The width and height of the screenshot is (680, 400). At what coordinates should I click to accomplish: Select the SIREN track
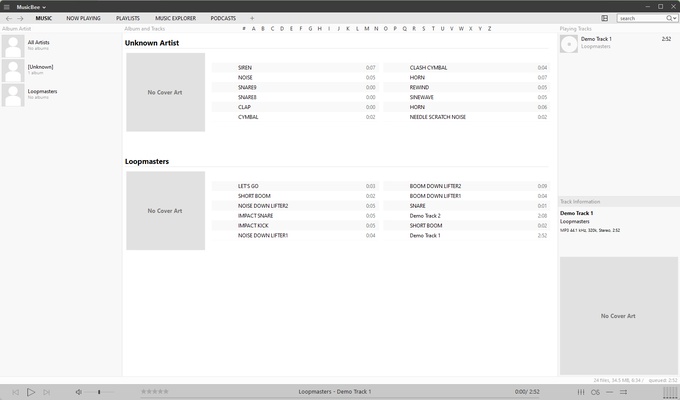click(x=295, y=68)
